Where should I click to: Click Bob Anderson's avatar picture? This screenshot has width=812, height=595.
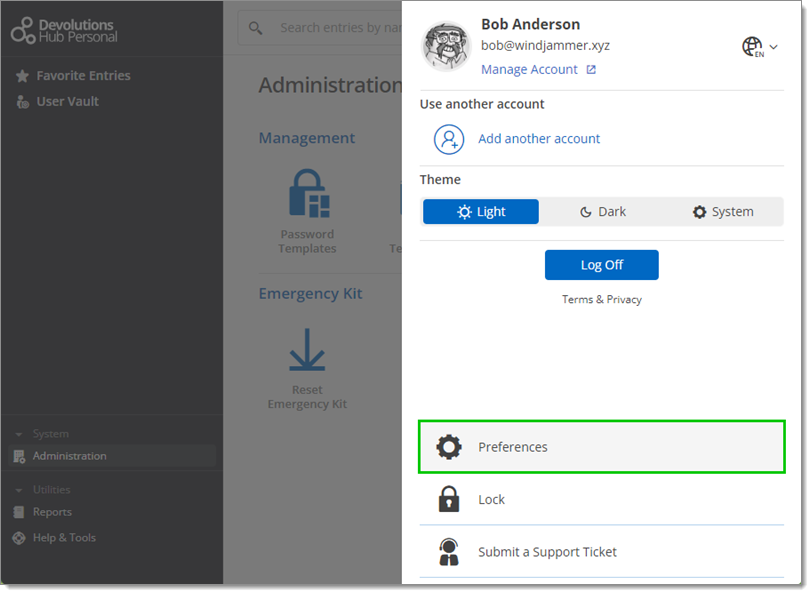point(446,46)
